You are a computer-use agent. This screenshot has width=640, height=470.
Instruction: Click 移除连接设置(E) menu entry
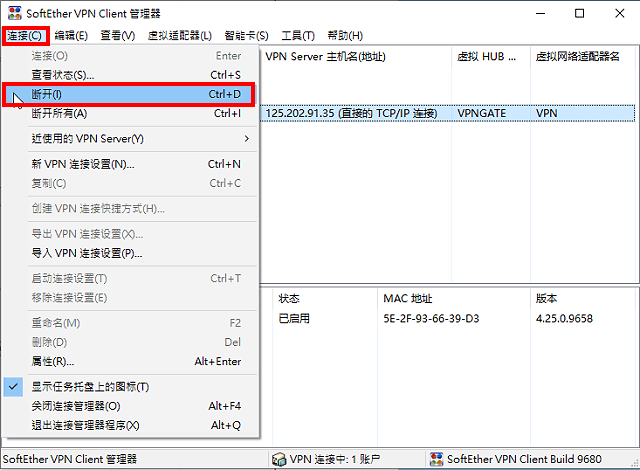pos(131,298)
